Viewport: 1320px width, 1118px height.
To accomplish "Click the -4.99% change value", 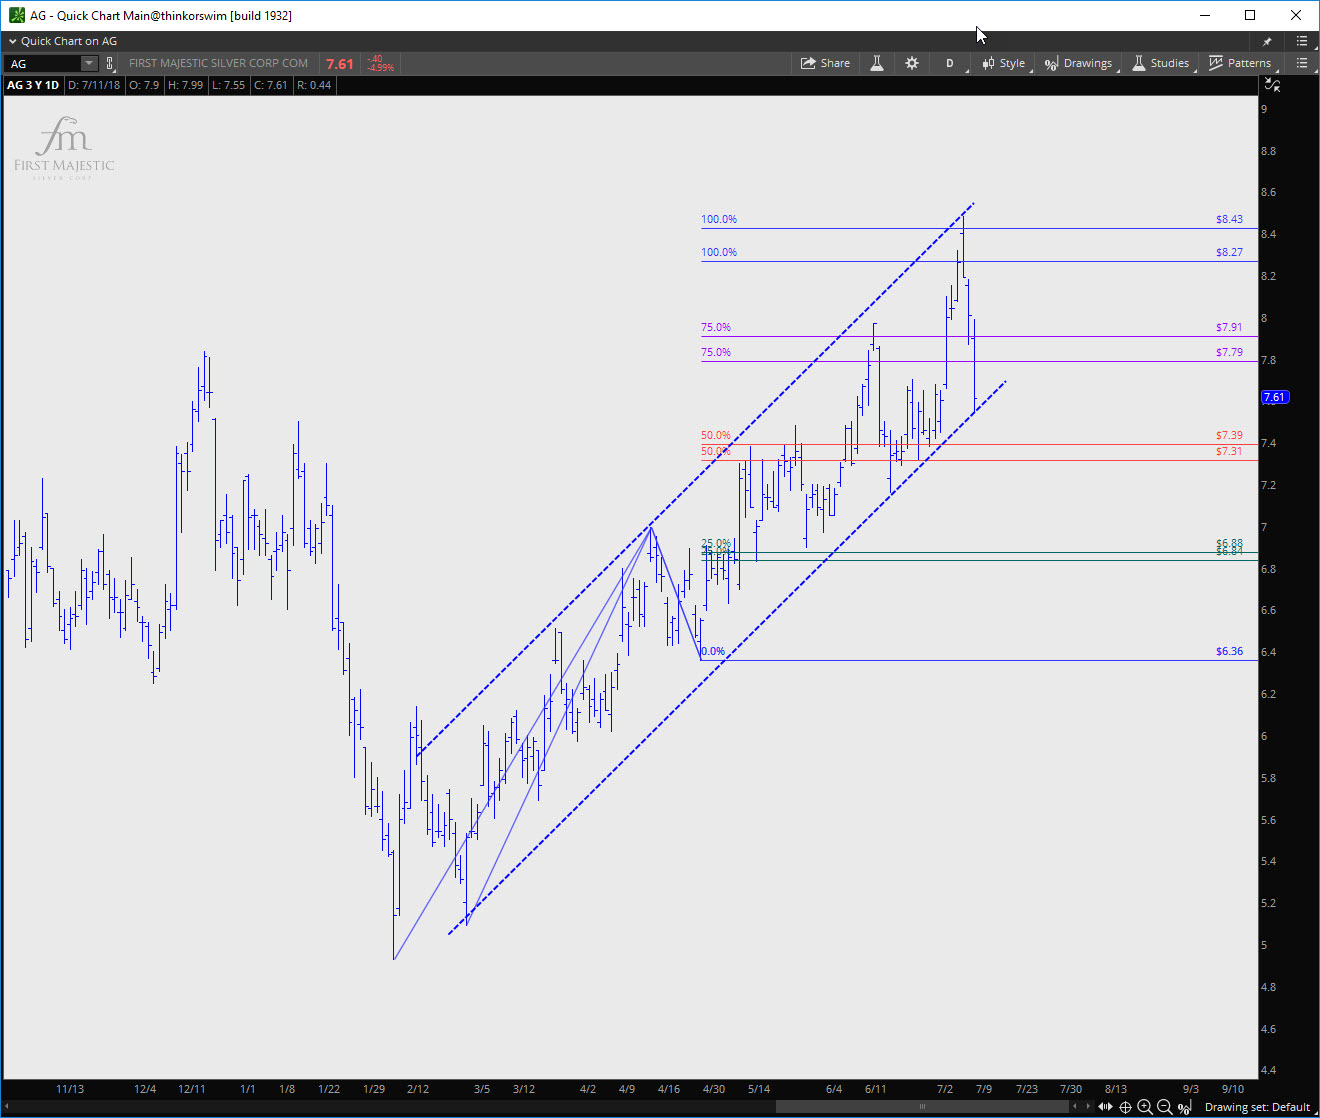I will (x=381, y=68).
